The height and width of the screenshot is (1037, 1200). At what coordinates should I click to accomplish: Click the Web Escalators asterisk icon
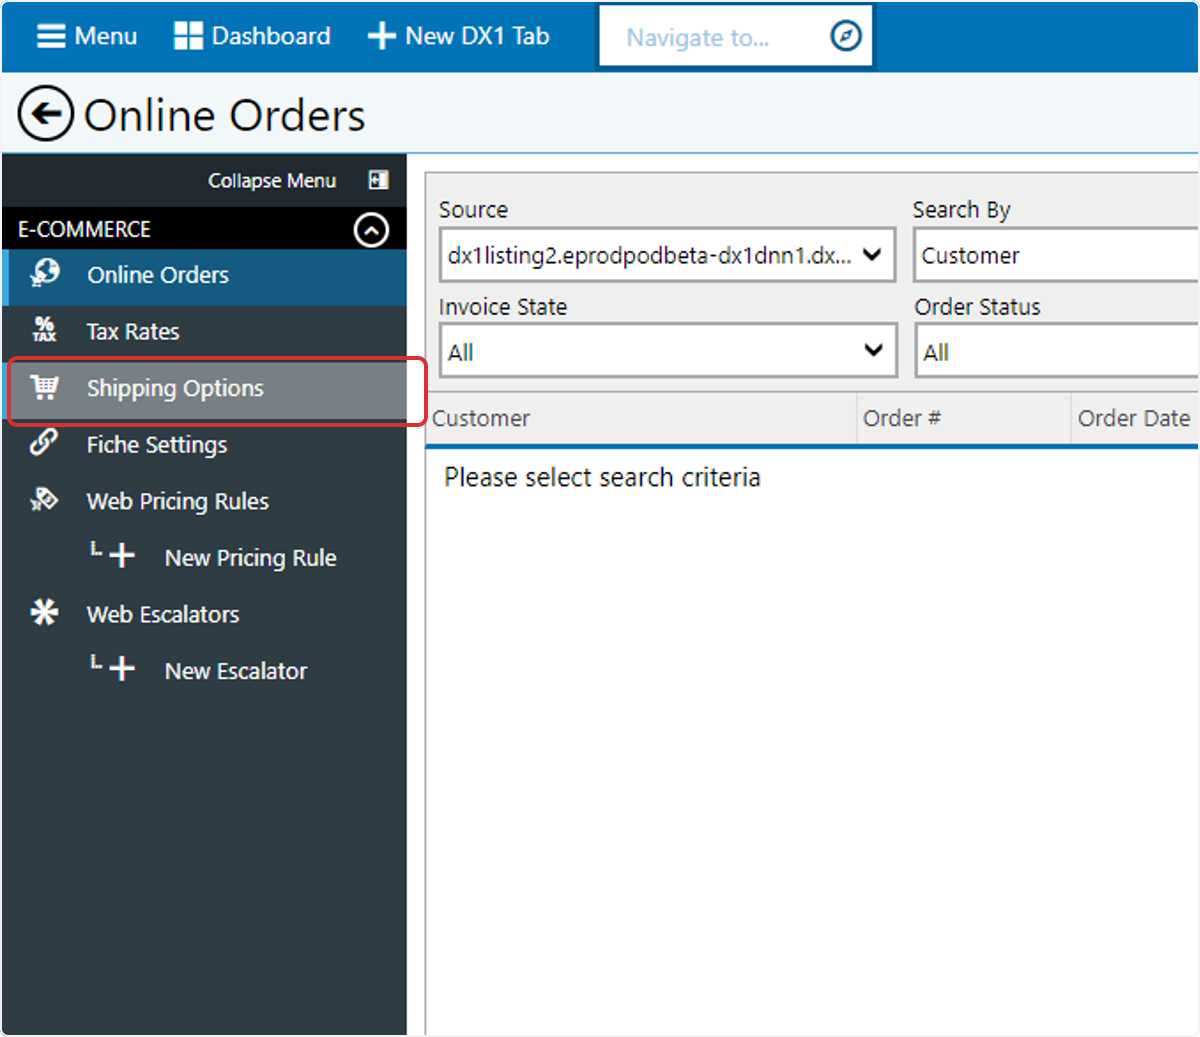click(44, 612)
